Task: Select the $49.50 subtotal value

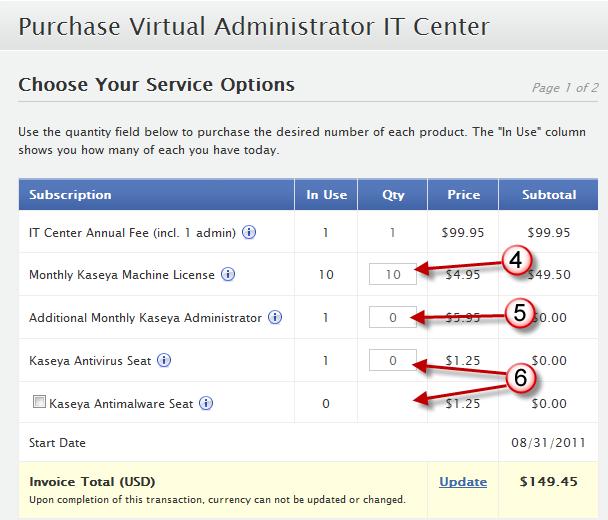Action: coord(549,275)
